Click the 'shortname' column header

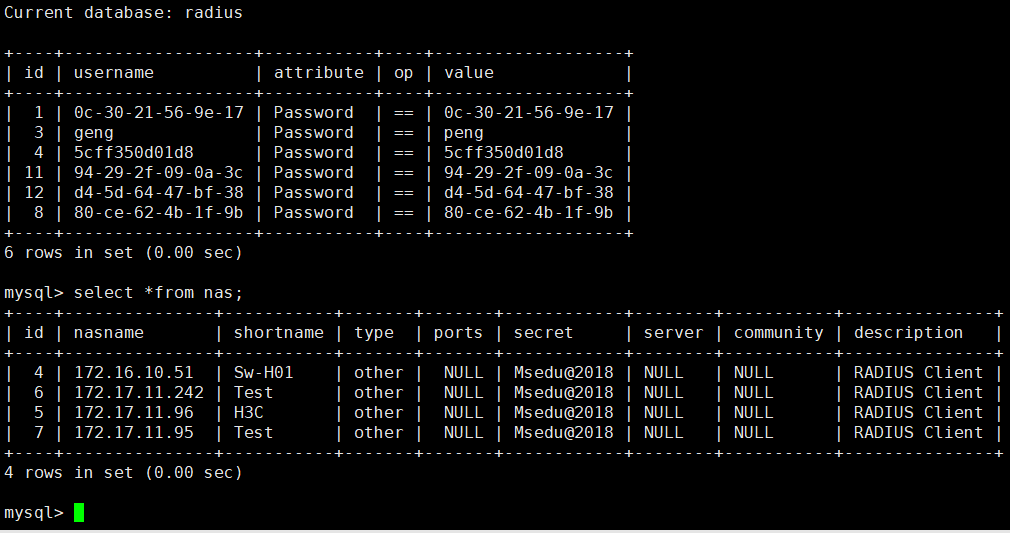pyautogui.click(x=278, y=332)
